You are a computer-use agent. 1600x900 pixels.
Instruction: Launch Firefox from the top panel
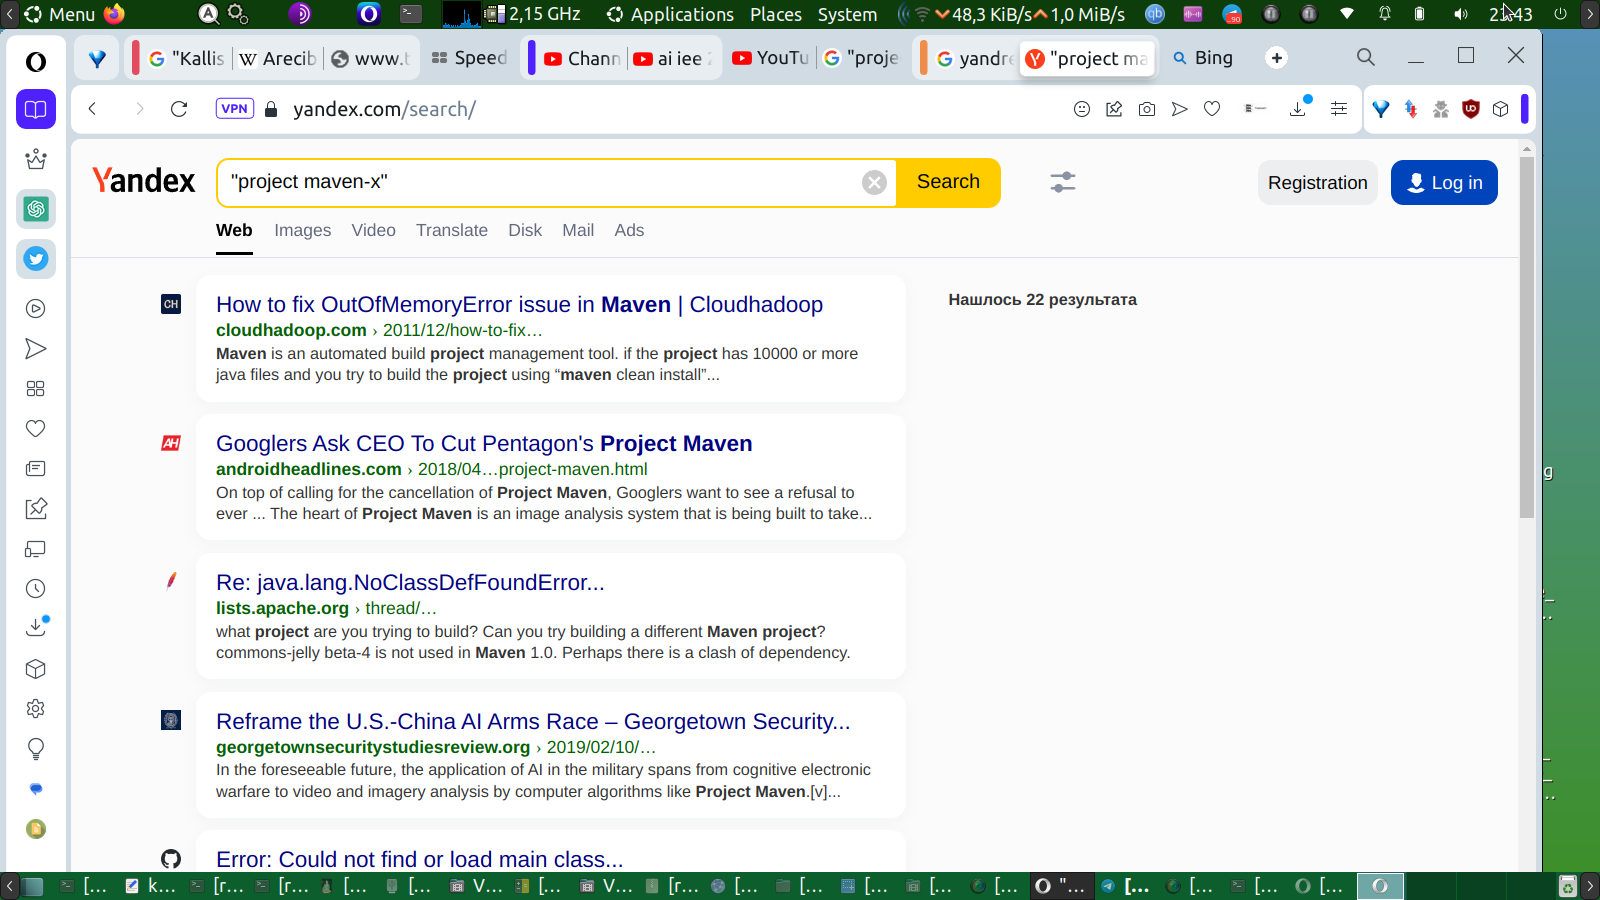click(x=114, y=13)
